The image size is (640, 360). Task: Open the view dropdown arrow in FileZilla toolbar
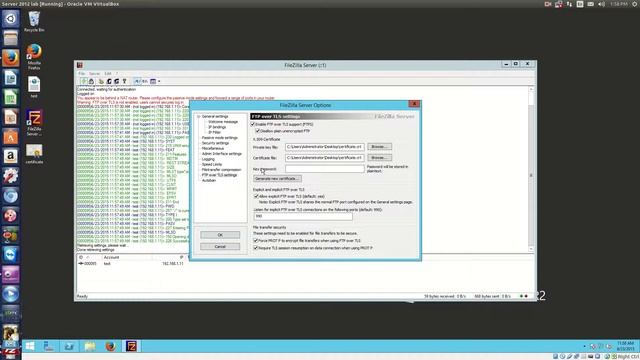coord(159,81)
